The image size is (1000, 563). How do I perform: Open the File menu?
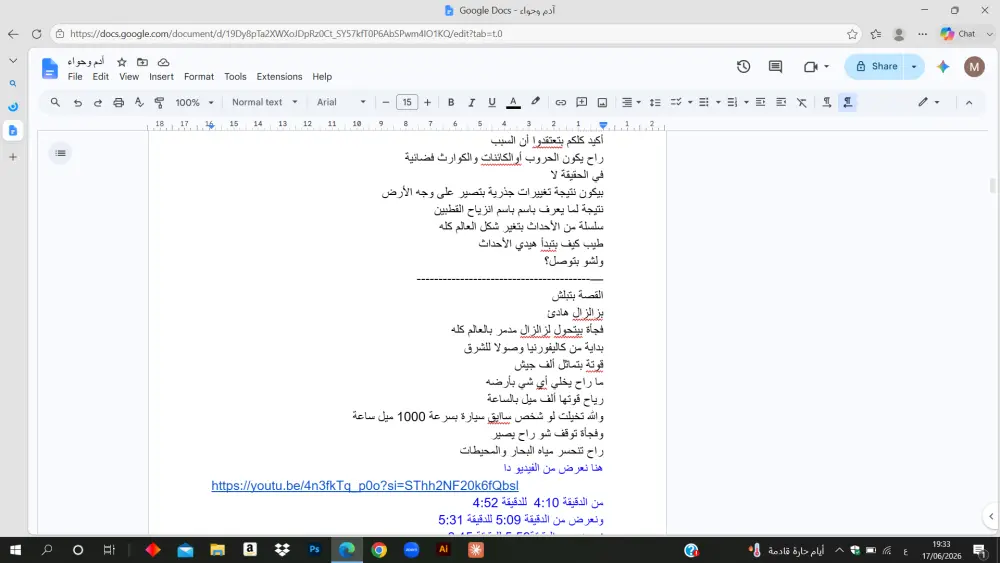(x=75, y=77)
